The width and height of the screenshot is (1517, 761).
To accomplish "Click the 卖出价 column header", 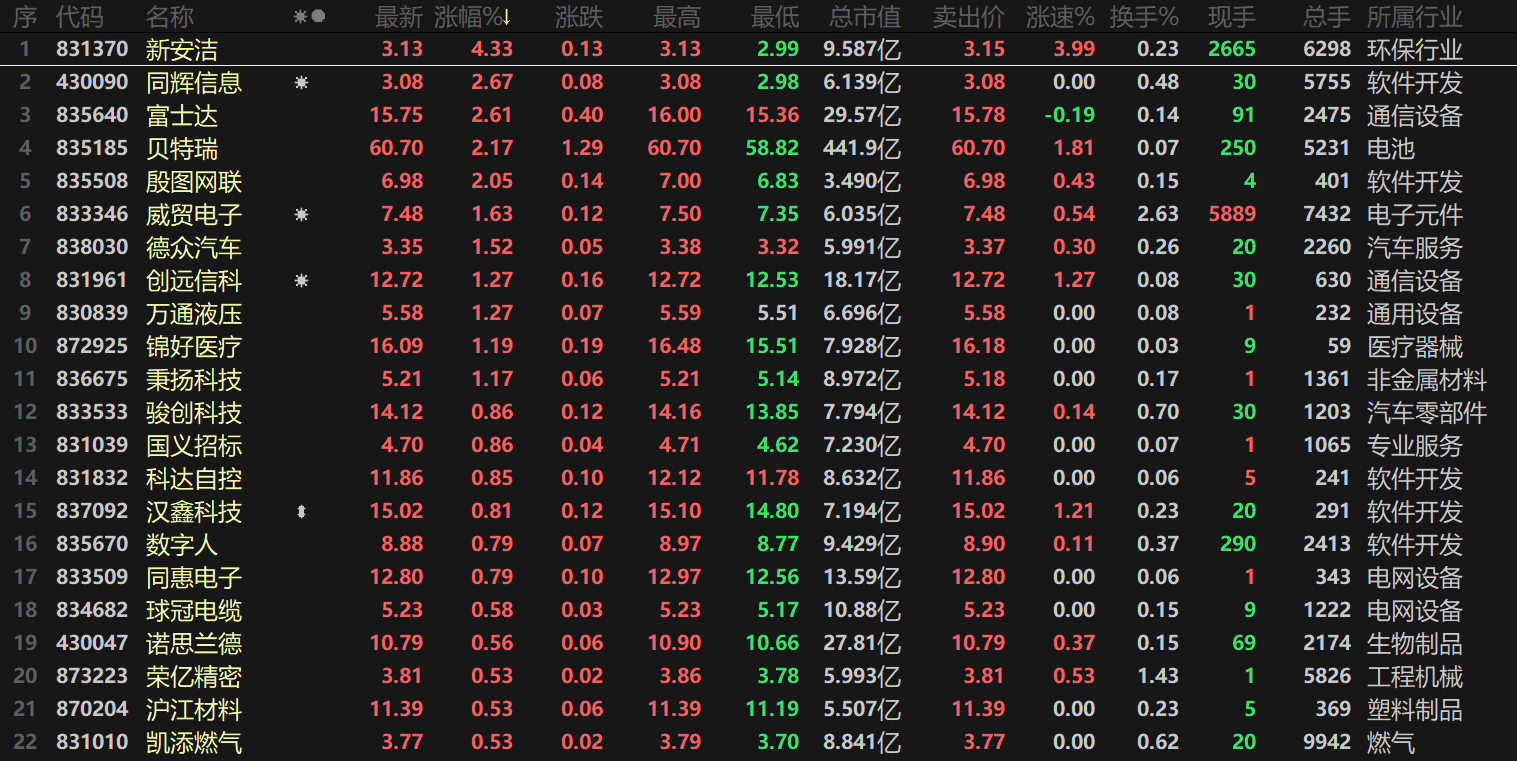I will [968, 17].
